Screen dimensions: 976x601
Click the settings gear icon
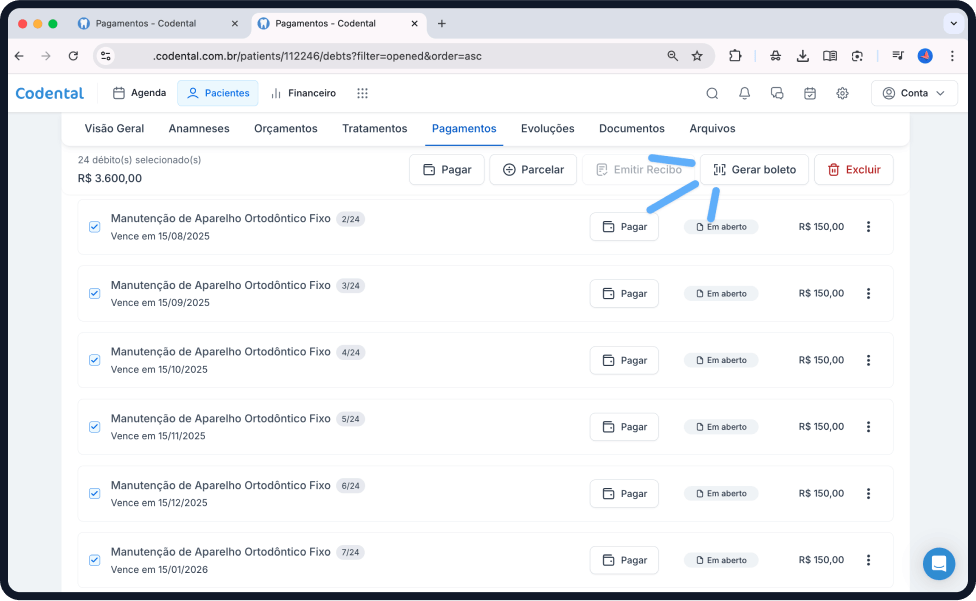842,93
